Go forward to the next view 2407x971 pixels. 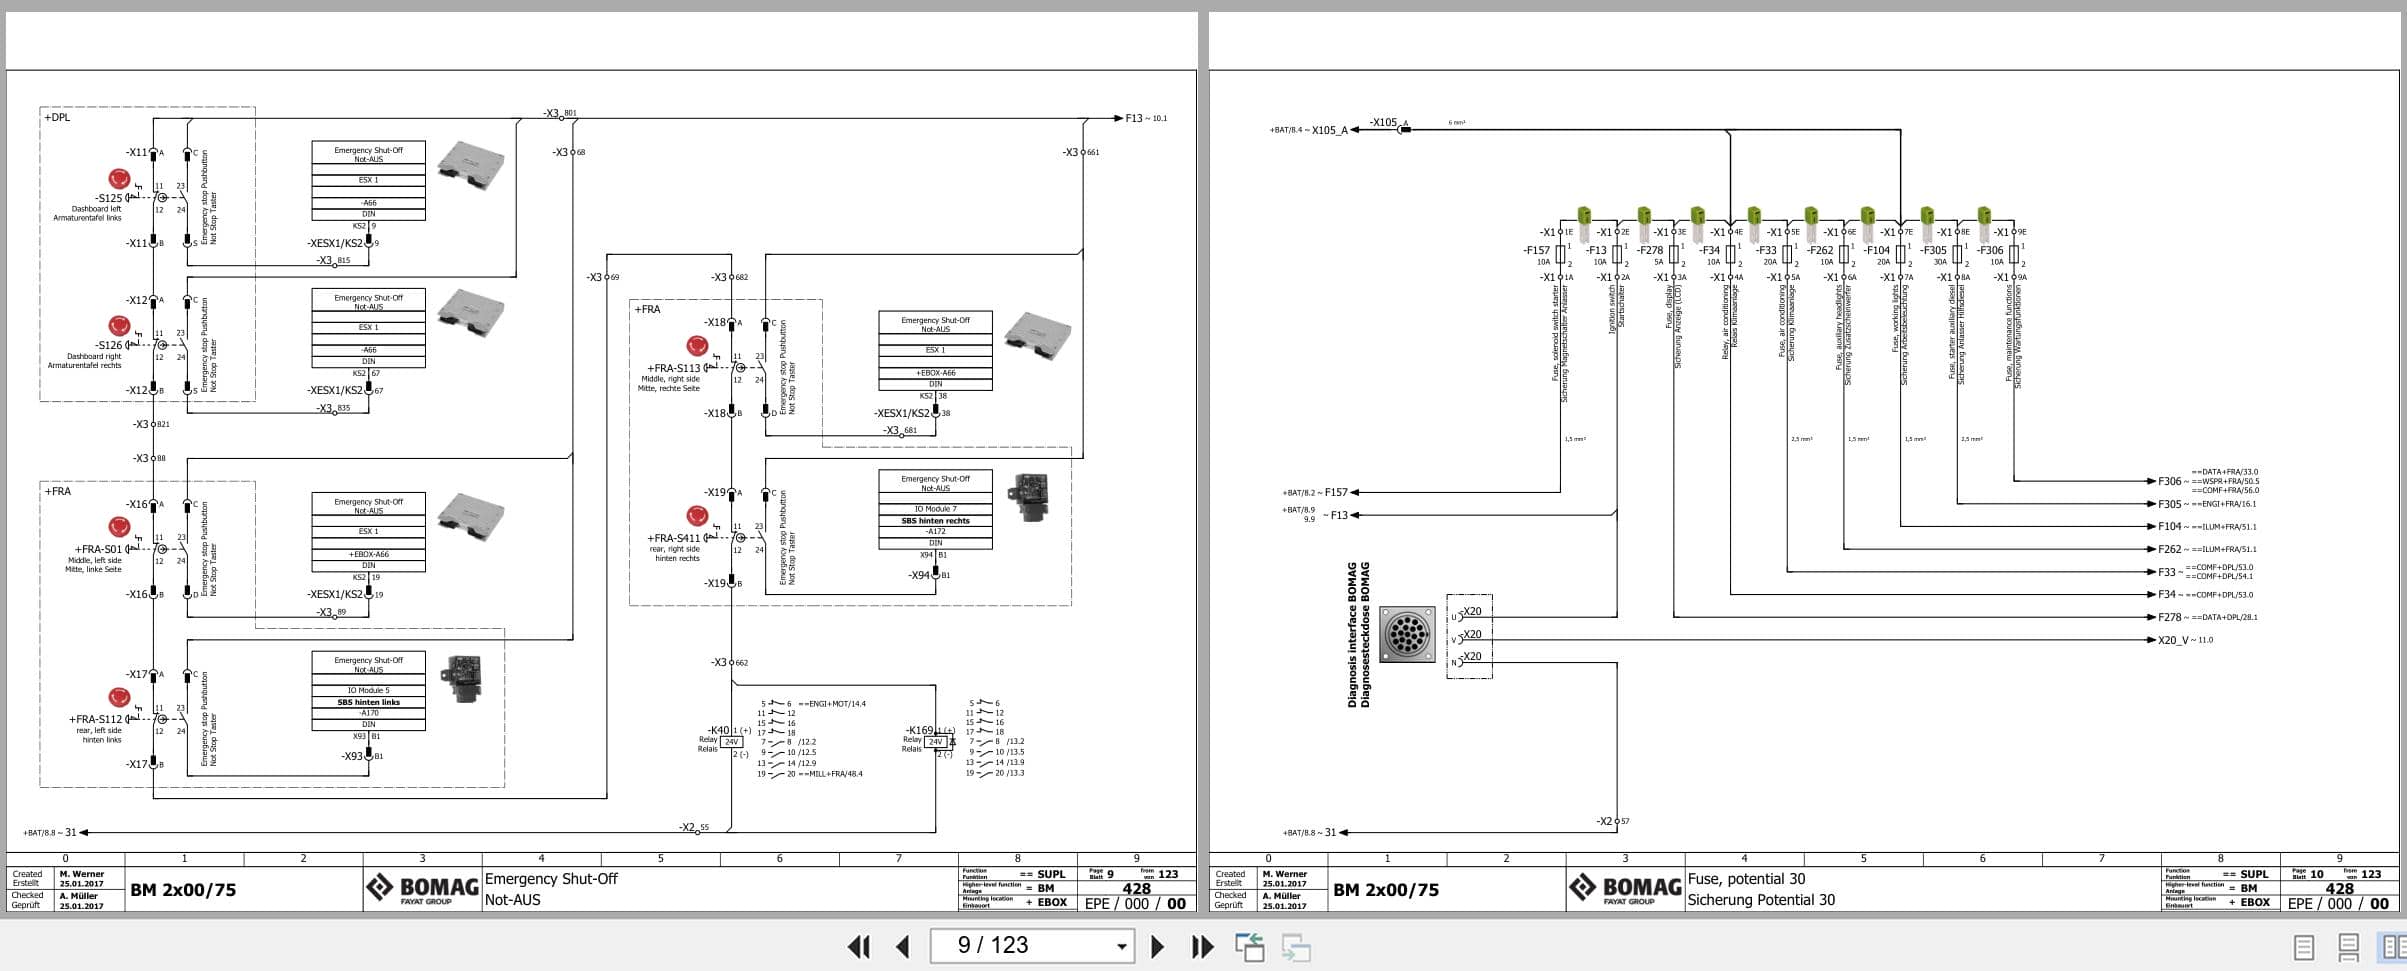1296,945
